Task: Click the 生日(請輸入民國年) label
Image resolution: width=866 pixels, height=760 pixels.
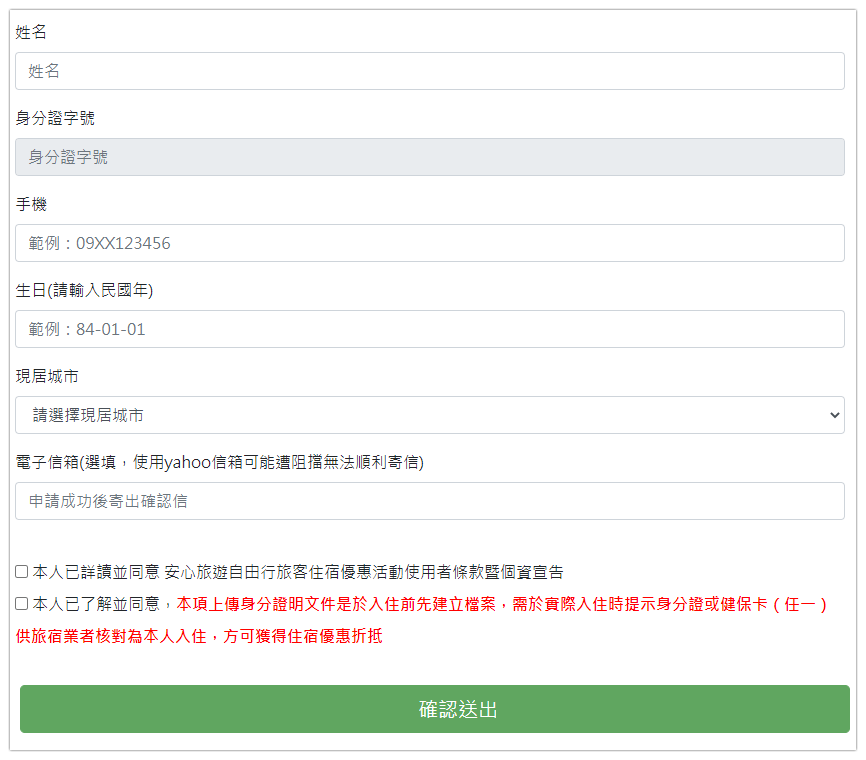Action: pos(84,291)
